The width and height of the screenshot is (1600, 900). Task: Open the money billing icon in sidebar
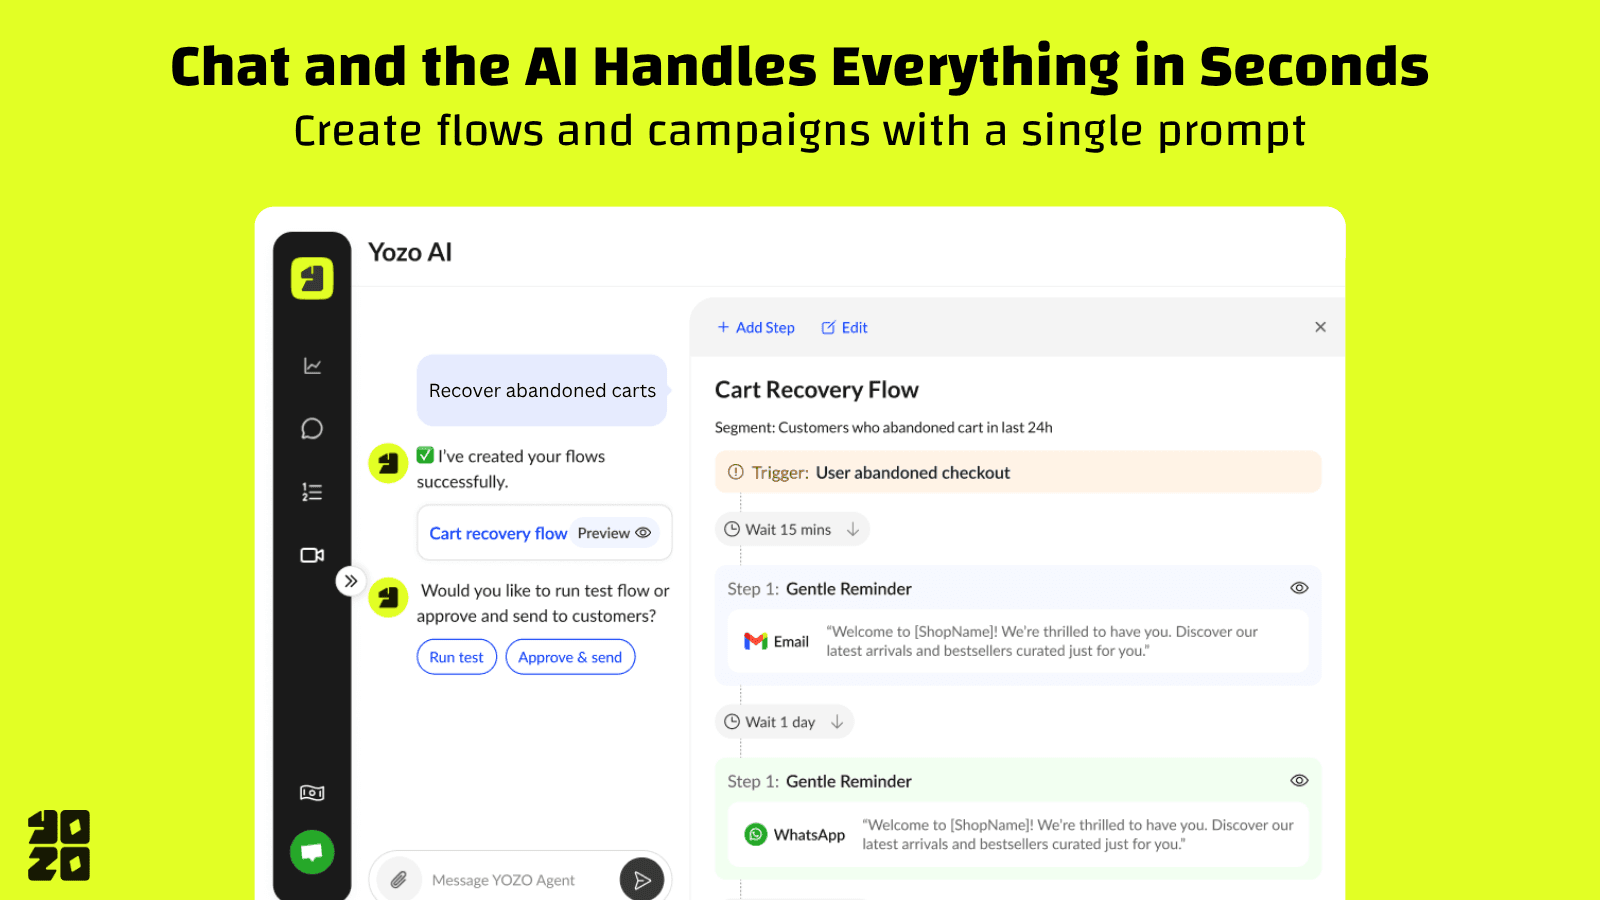[312, 793]
